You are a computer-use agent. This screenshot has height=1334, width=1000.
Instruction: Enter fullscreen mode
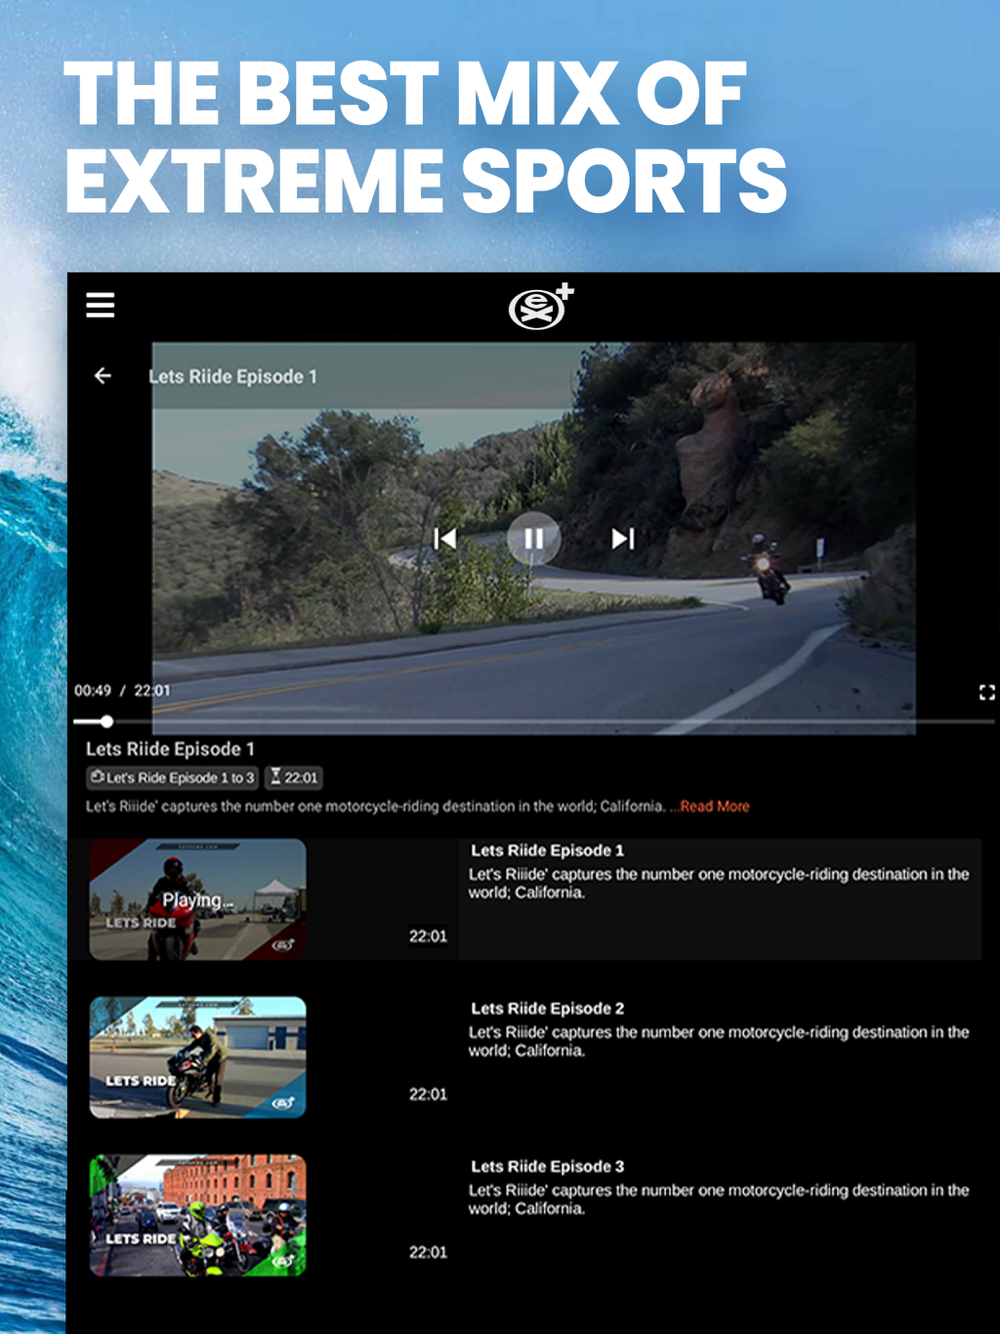click(x=987, y=692)
